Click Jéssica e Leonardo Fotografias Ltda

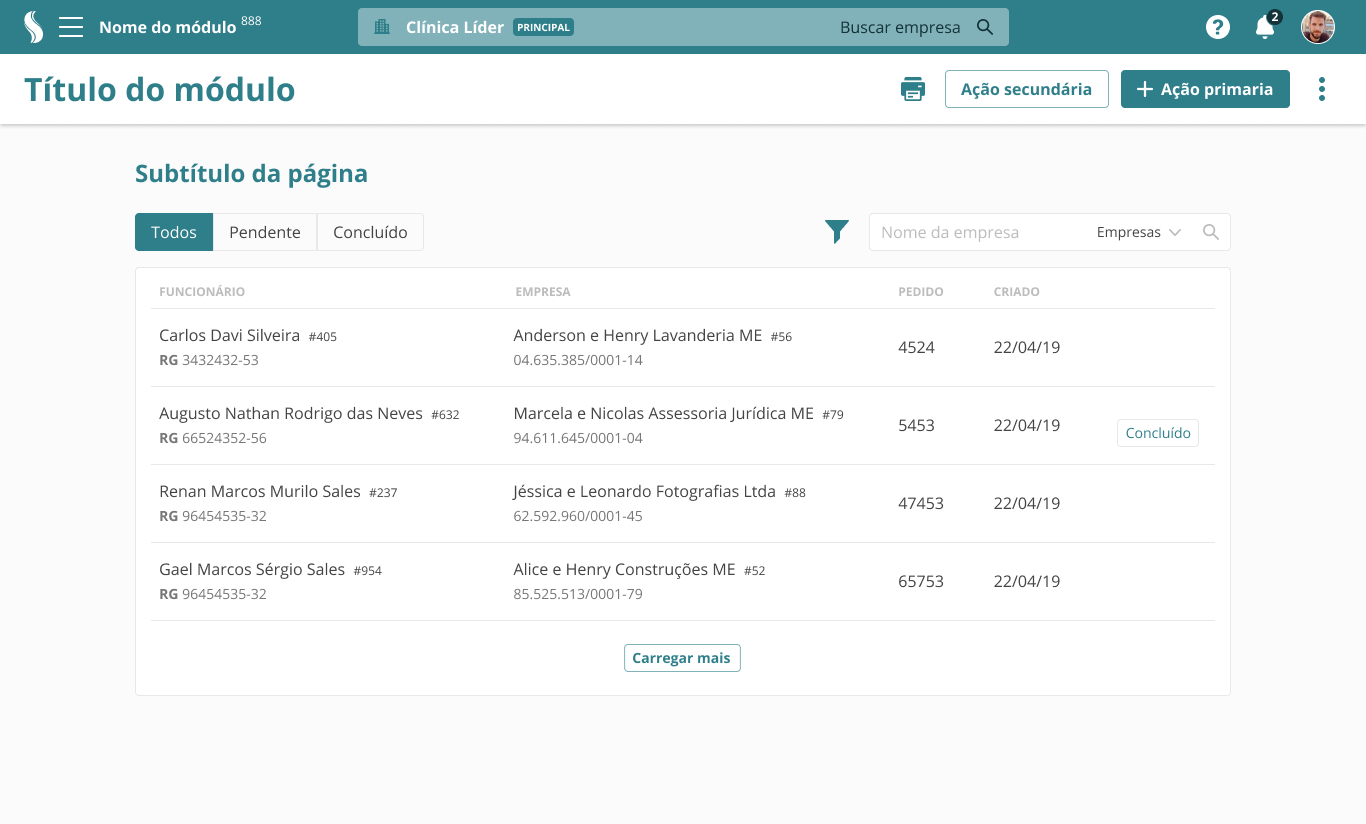tap(644, 492)
